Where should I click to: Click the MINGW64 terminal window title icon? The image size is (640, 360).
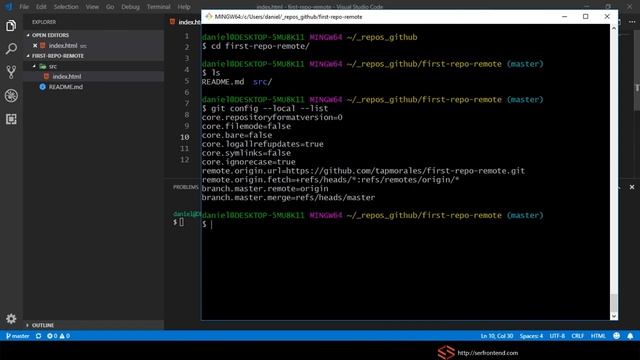[x=209, y=17]
